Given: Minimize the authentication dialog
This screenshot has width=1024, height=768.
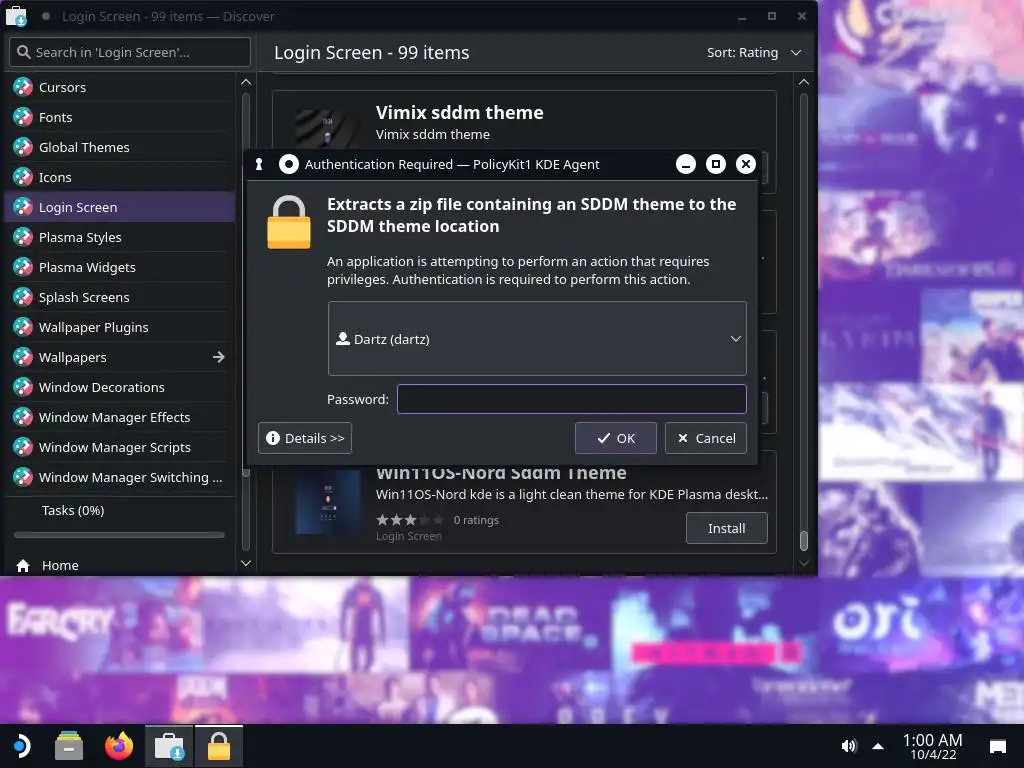Looking at the screenshot, I should (686, 165).
